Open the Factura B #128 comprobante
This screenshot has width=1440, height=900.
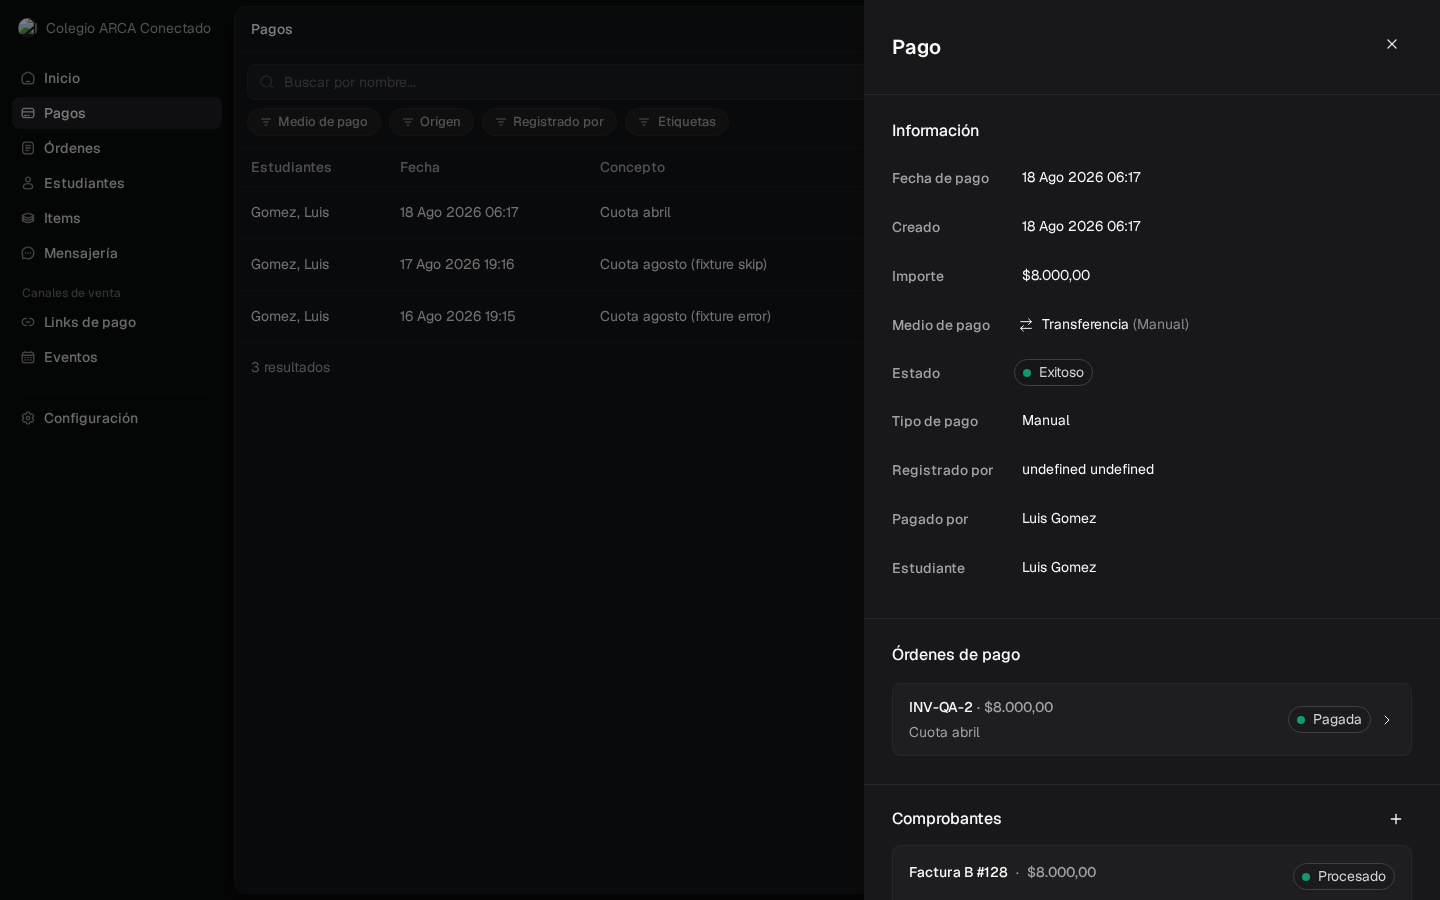(x=1152, y=873)
